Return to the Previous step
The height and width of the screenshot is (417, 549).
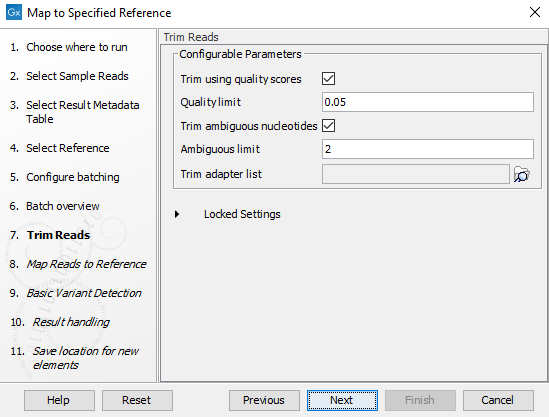264,400
